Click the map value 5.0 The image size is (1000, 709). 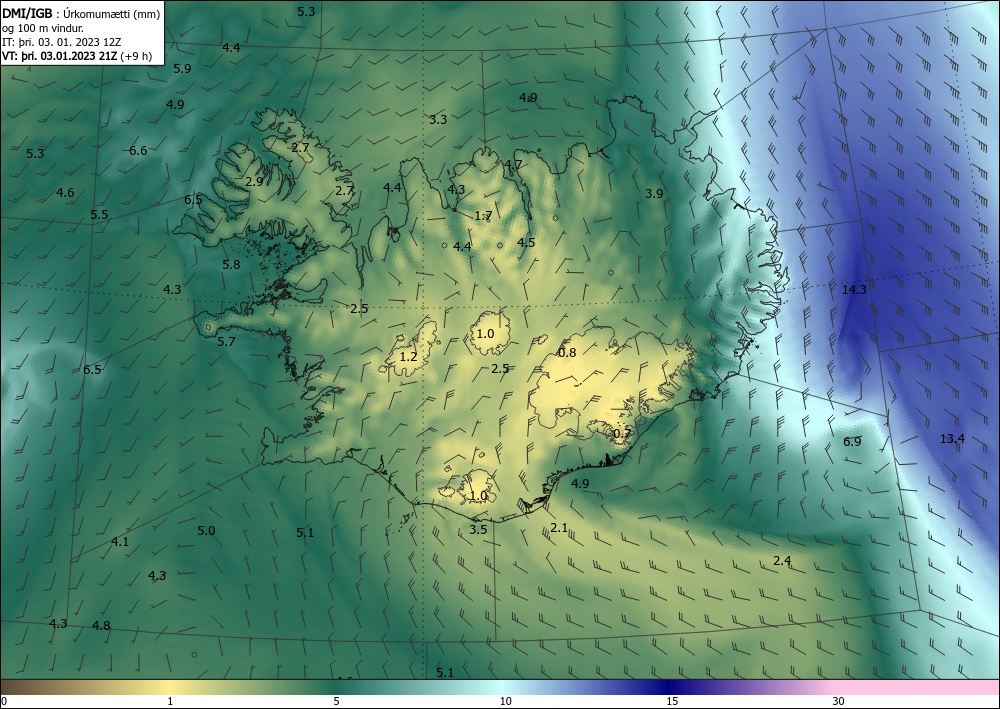point(206,530)
